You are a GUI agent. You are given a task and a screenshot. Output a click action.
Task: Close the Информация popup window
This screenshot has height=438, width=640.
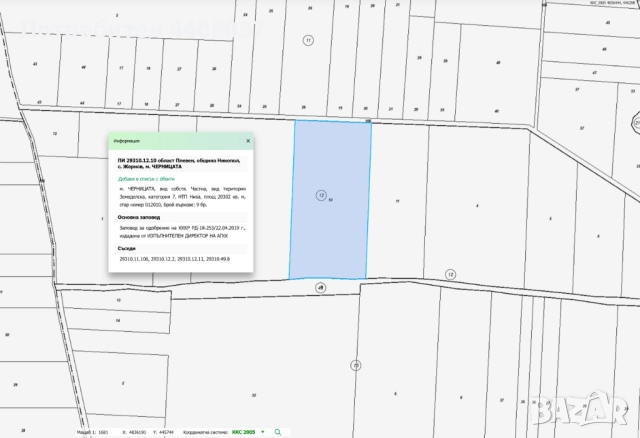tap(248, 141)
